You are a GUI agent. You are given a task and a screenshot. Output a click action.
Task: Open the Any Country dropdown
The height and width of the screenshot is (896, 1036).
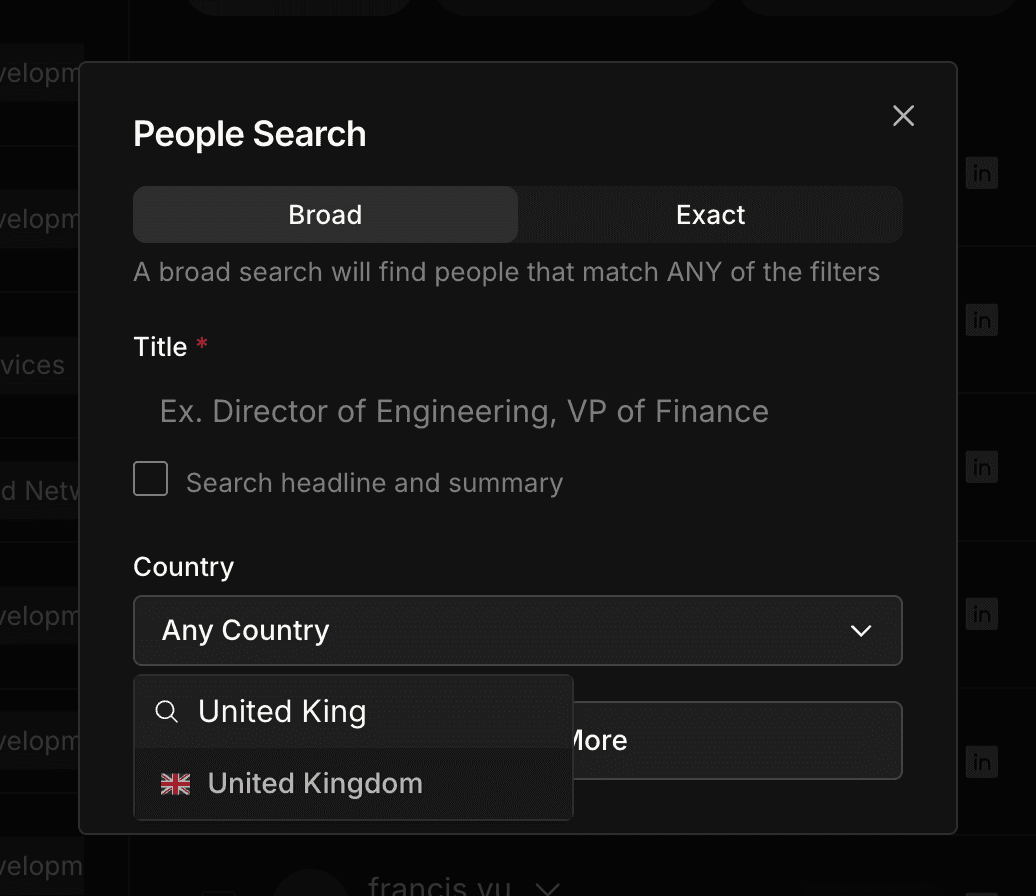click(x=517, y=631)
